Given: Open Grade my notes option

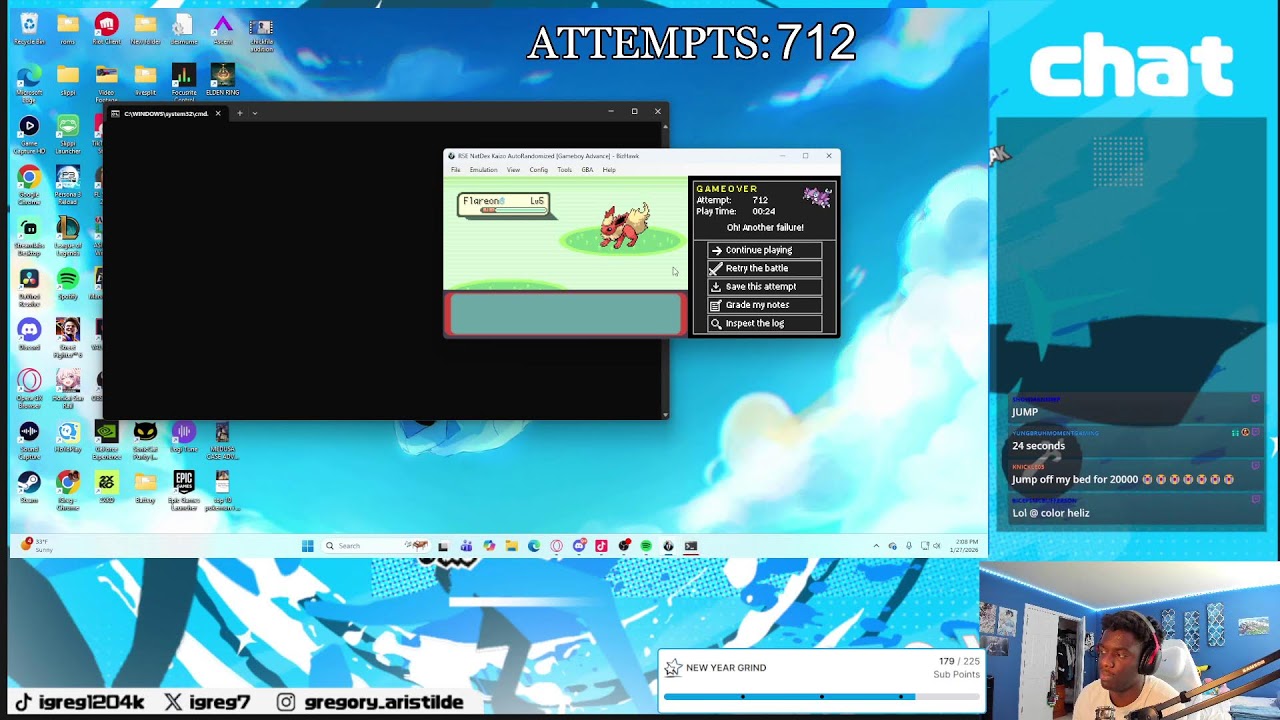Looking at the screenshot, I should pyautogui.click(x=765, y=305).
